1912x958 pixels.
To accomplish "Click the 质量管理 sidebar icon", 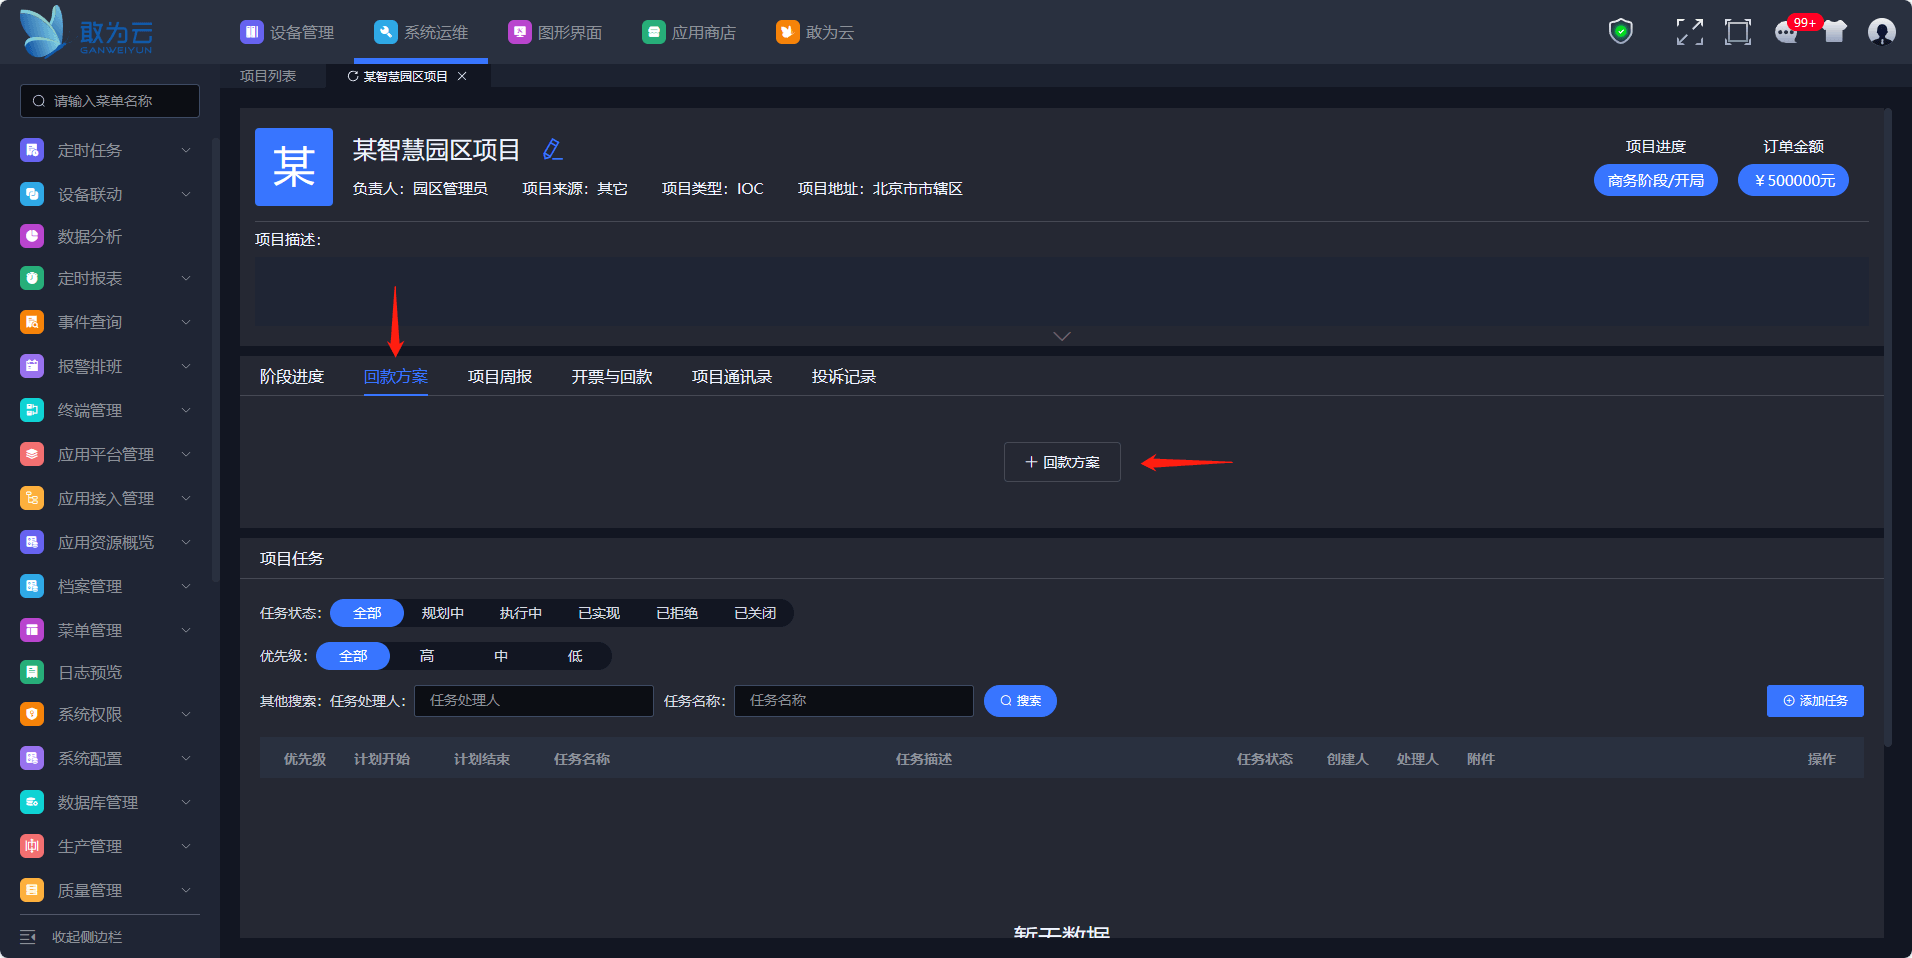I will point(32,890).
